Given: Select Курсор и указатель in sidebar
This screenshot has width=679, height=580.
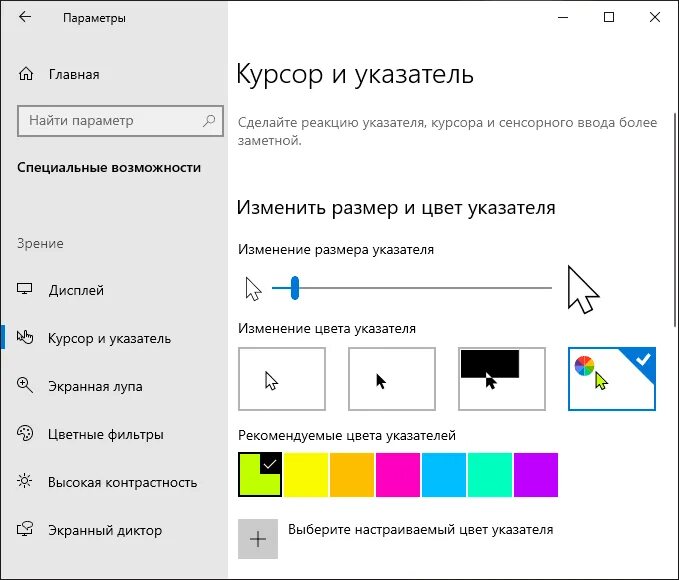Looking at the screenshot, I should coord(114,338).
